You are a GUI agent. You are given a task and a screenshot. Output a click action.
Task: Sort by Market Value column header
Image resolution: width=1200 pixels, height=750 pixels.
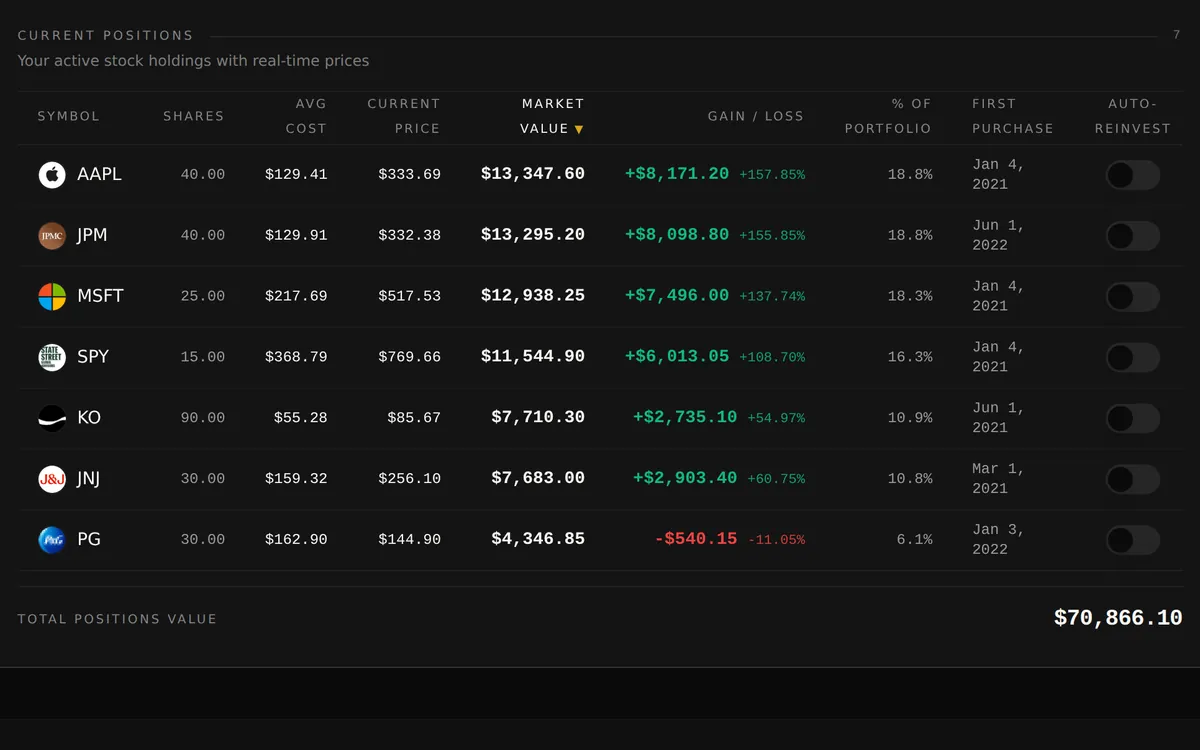click(552, 116)
